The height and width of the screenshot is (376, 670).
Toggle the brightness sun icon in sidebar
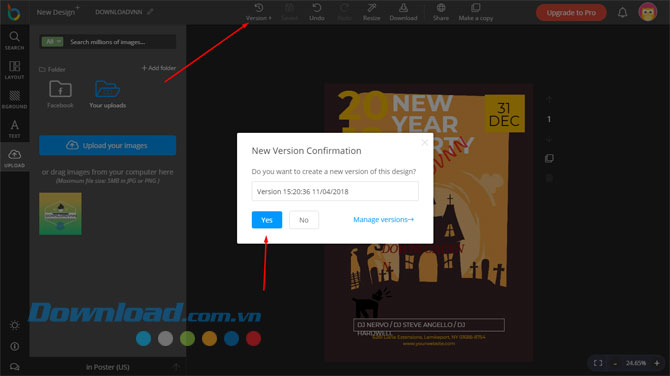pyautogui.click(x=15, y=325)
